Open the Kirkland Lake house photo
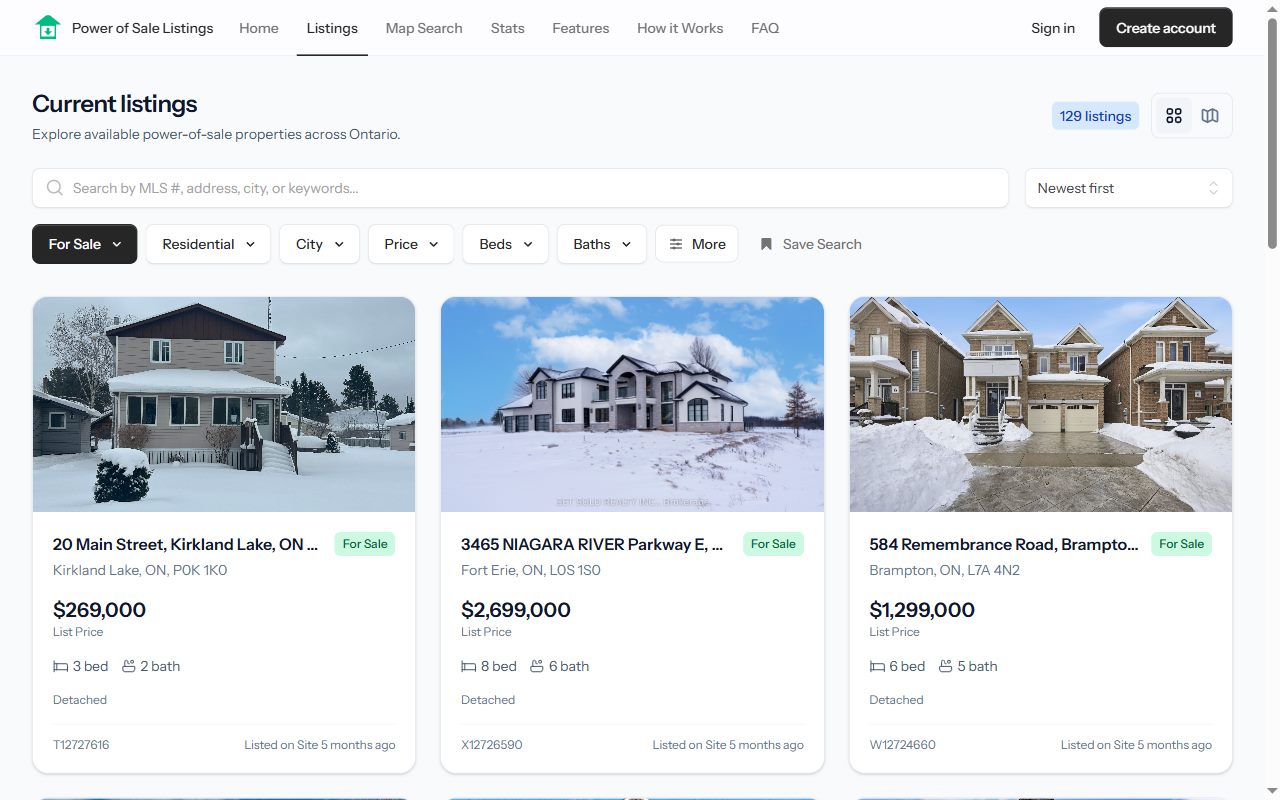Image resolution: width=1280 pixels, height=800 pixels. pos(224,404)
